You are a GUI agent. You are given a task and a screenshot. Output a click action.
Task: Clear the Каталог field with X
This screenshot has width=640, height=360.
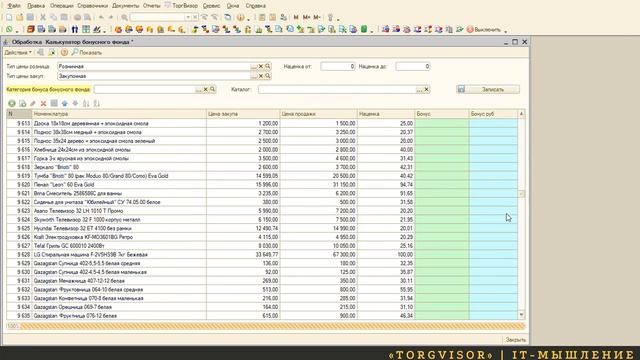(427, 89)
